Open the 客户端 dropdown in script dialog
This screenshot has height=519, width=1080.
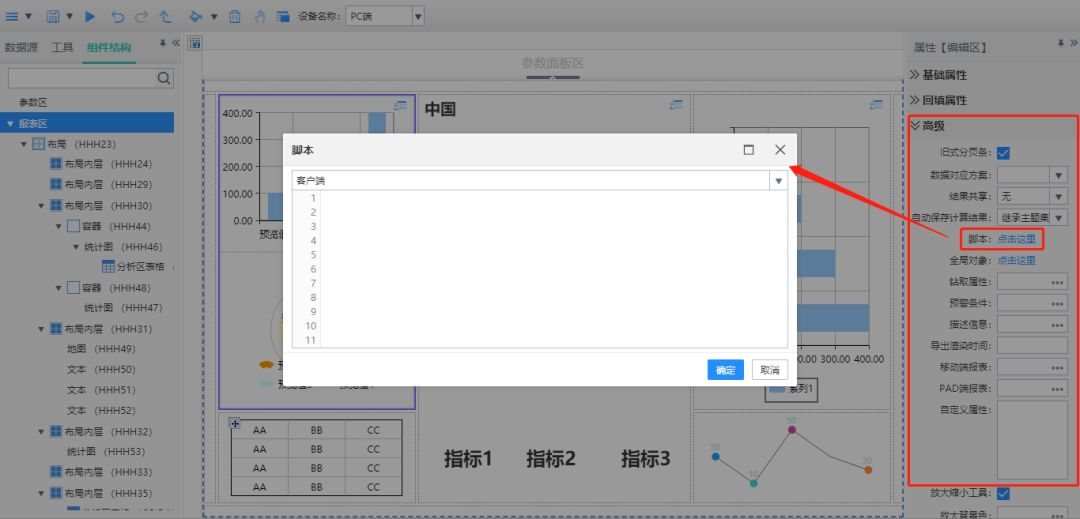pyautogui.click(x=778, y=181)
